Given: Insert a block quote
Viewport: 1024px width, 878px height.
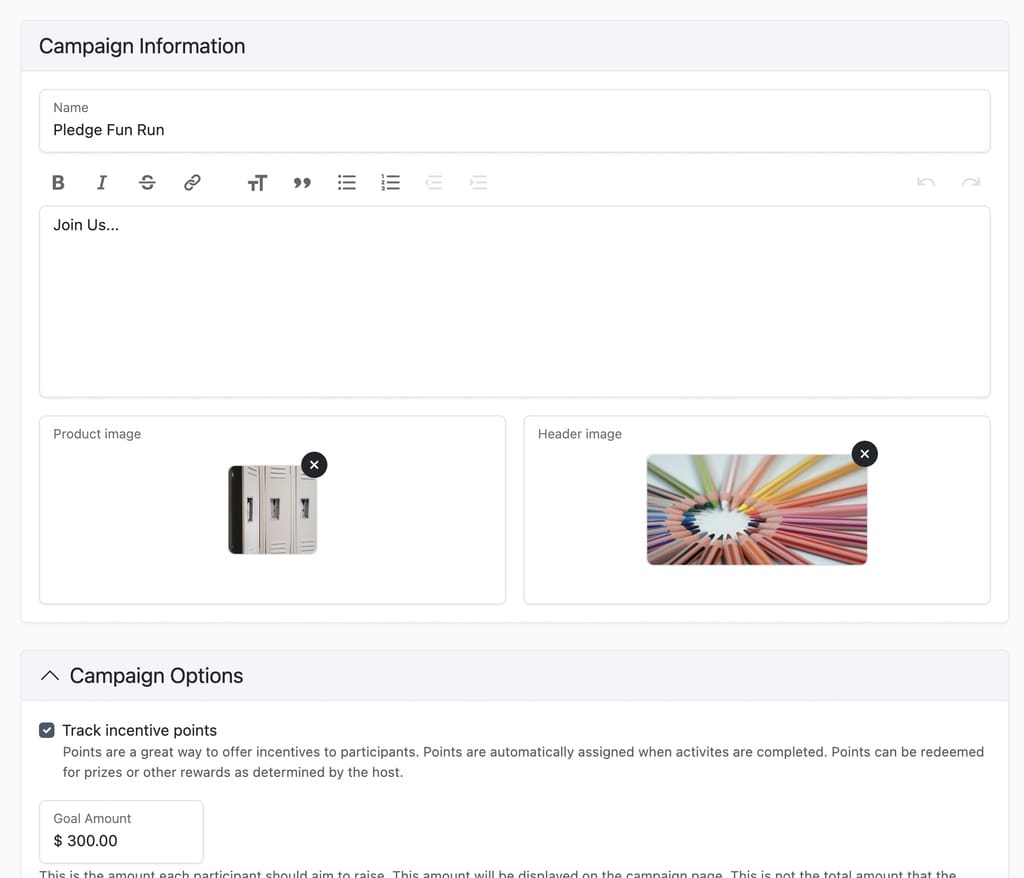Looking at the screenshot, I should (x=302, y=183).
